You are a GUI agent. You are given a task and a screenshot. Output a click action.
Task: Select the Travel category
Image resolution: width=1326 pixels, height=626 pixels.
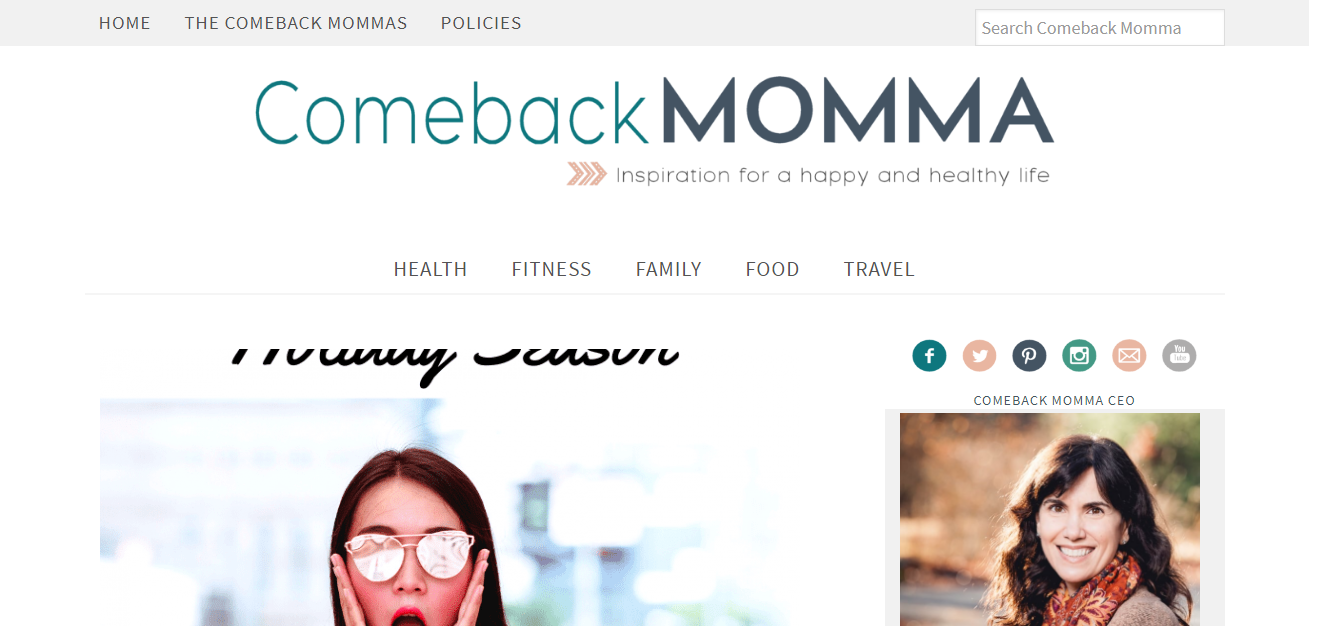point(879,269)
